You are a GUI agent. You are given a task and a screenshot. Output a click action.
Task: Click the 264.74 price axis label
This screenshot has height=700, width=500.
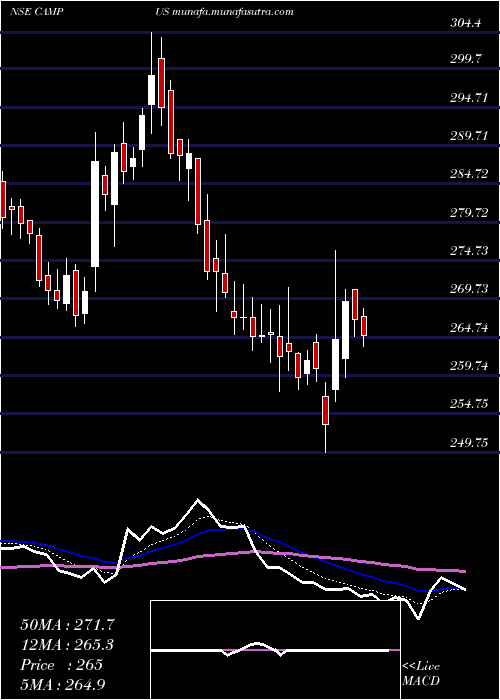pos(469,329)
